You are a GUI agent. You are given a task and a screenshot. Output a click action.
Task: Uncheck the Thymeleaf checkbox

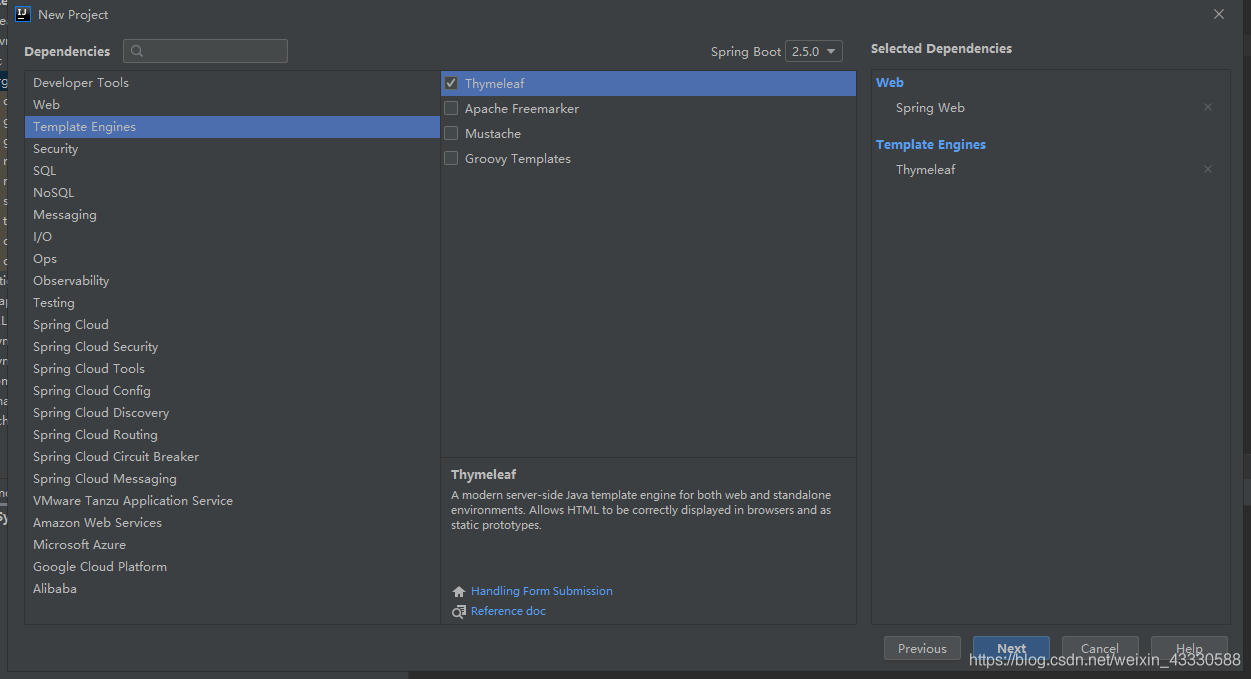tap(451, 83)
